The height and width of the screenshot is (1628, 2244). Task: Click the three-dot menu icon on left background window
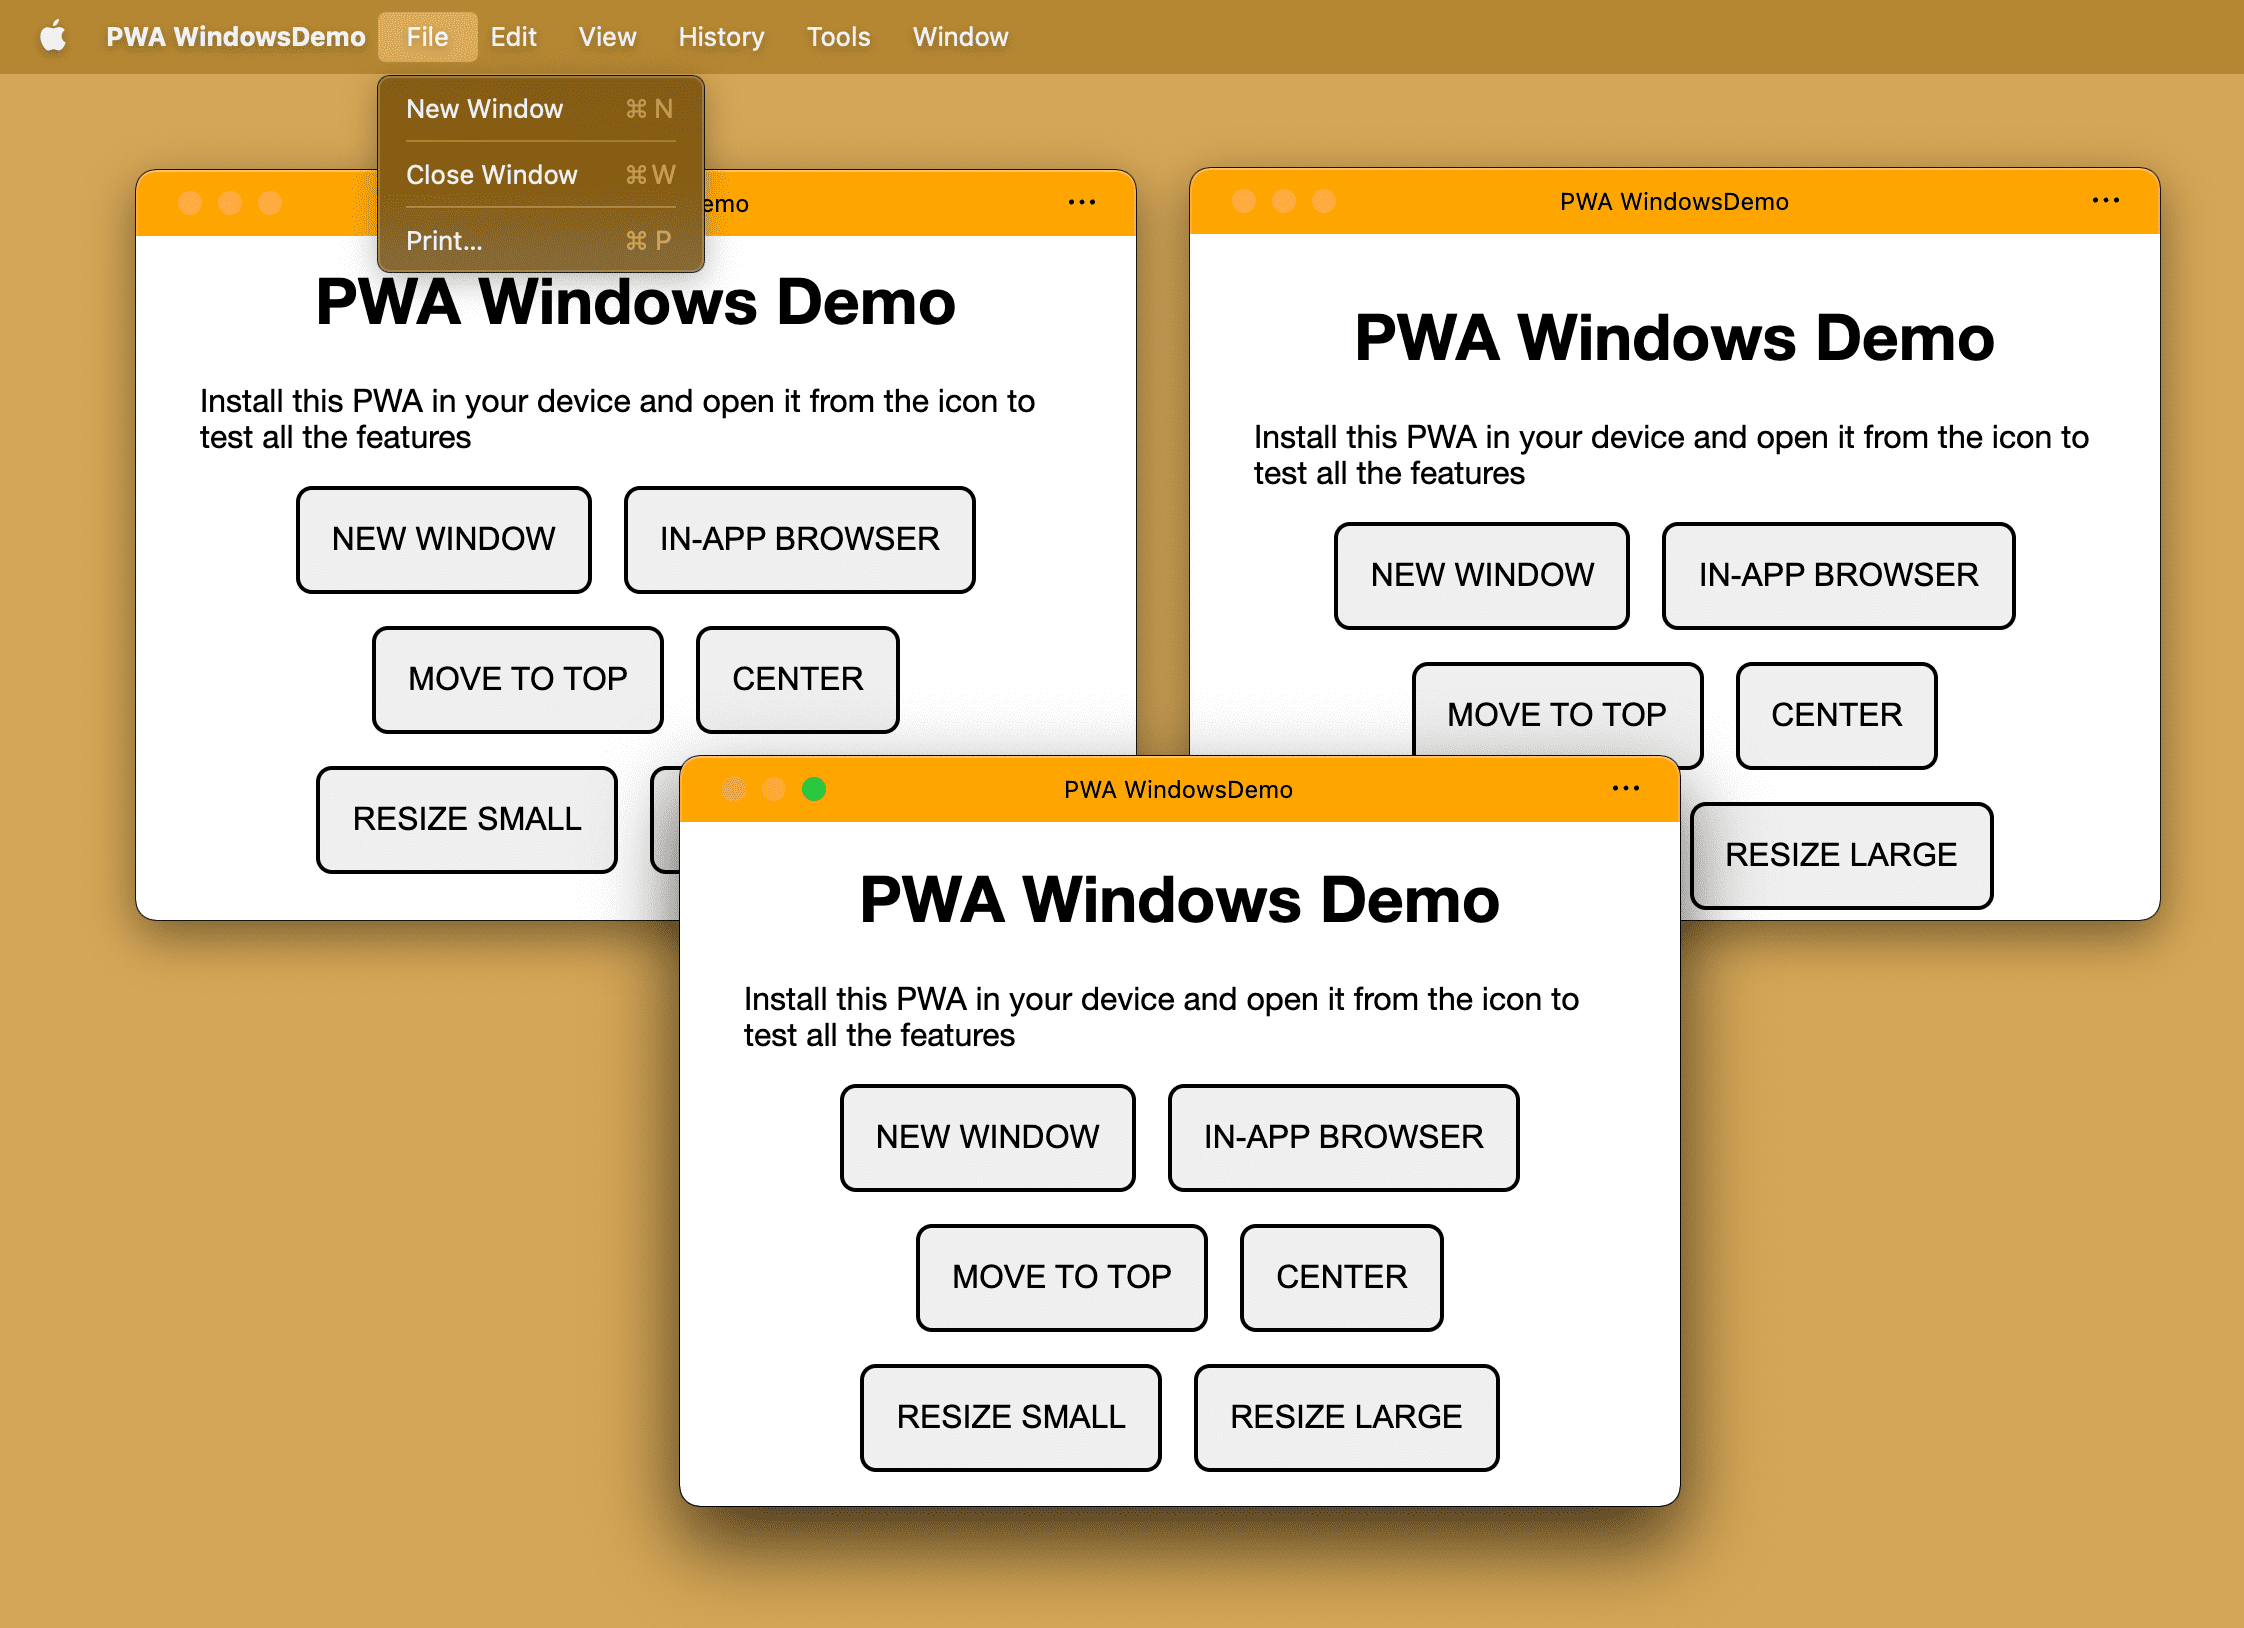1082,204
